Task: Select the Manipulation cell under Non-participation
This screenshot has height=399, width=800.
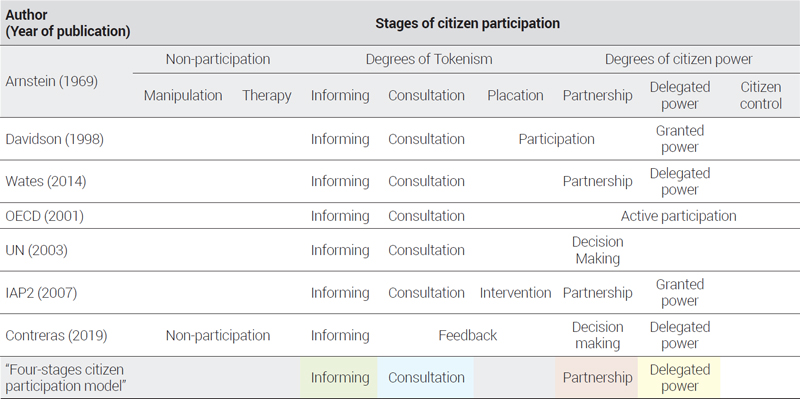Action: click(x=183, y=95)
